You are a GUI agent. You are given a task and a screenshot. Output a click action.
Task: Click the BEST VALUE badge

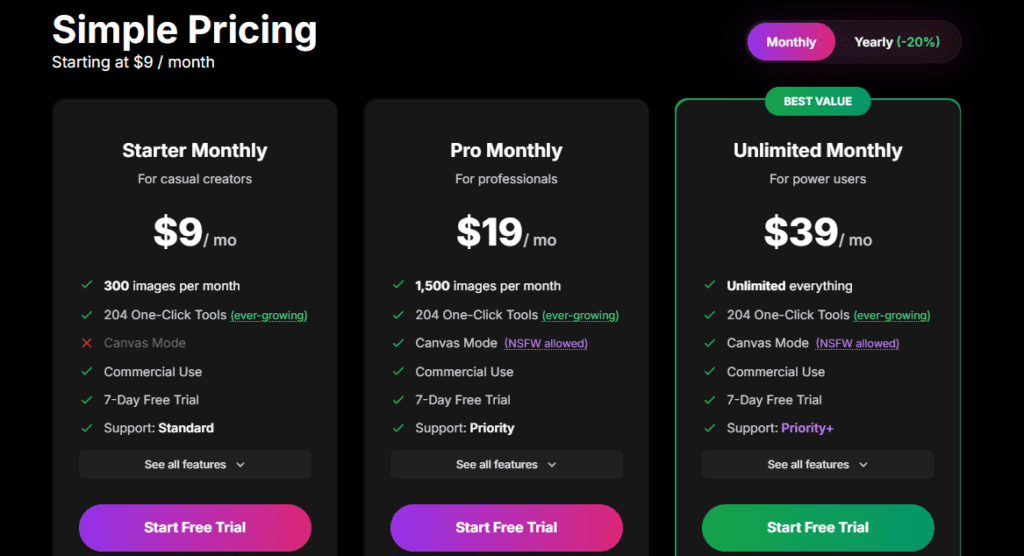click(x=818, y=101)
